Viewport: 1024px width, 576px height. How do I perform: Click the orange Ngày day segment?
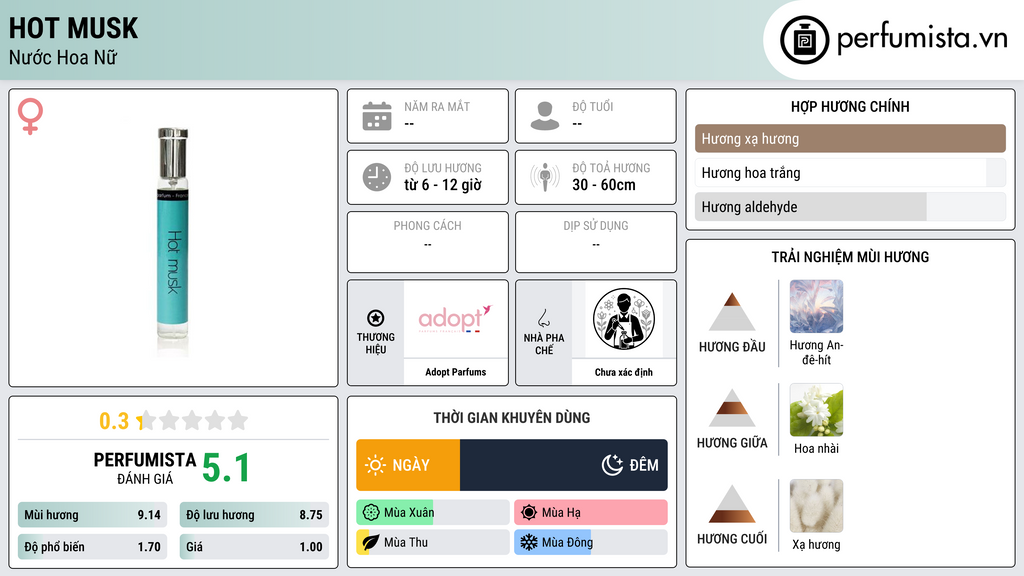408,465
